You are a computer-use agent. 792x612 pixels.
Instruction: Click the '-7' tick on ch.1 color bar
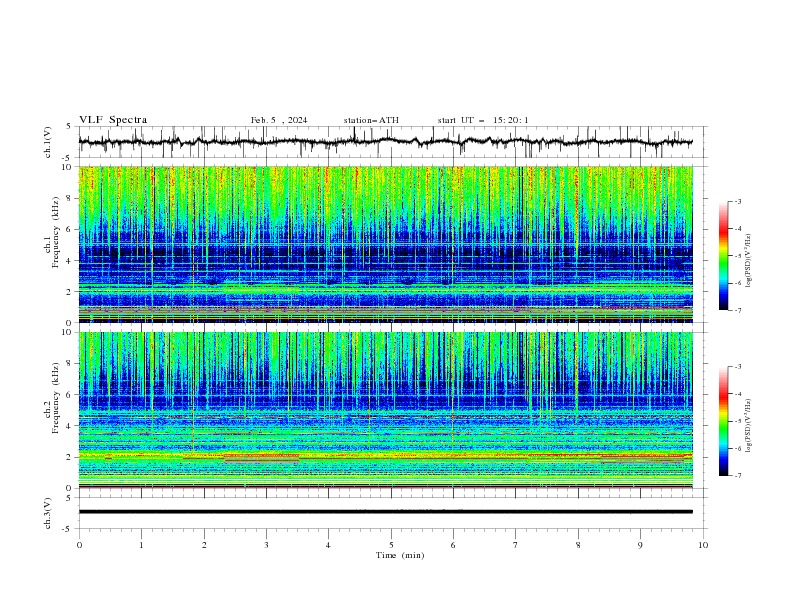pos(737,310)
